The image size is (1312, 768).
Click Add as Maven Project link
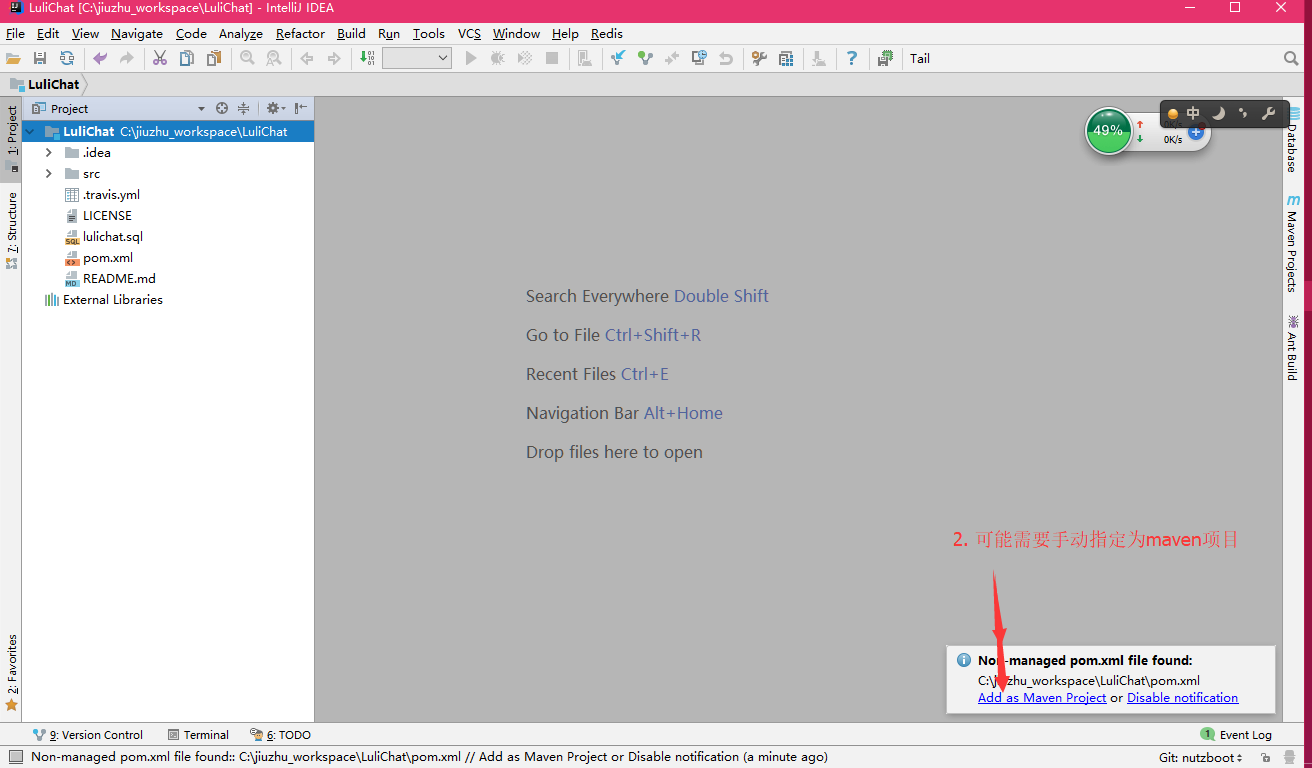1042,698
